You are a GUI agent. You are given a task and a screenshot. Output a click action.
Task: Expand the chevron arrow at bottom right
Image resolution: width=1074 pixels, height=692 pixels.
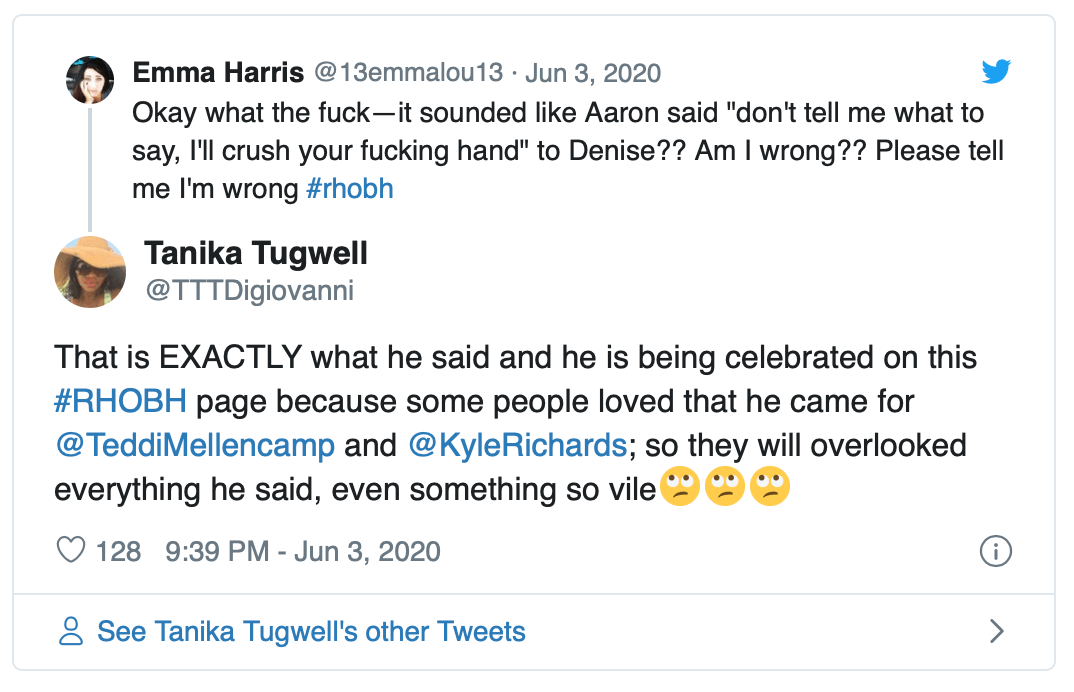coord(996,631)
